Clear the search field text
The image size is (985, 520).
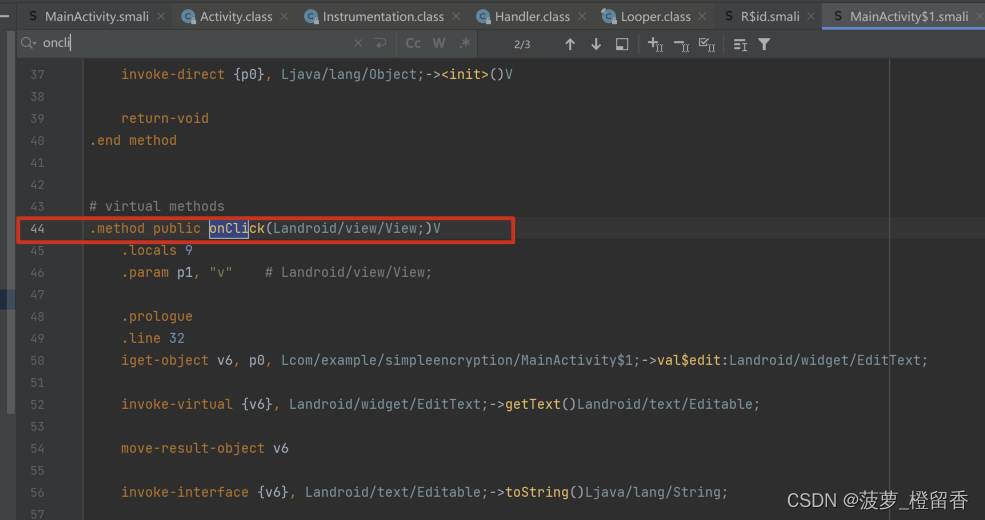(358, 43)
